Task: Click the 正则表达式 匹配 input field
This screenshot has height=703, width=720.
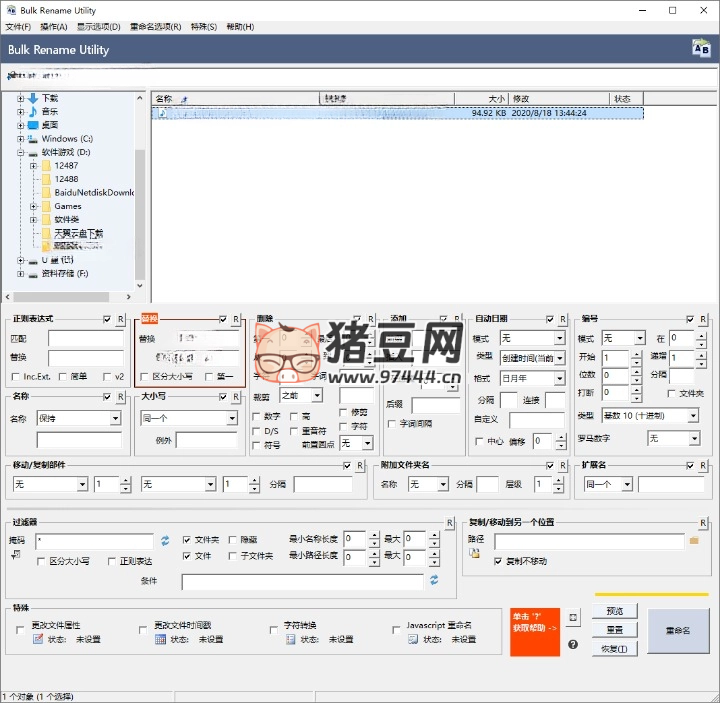Action: click(x=86, y=339)
